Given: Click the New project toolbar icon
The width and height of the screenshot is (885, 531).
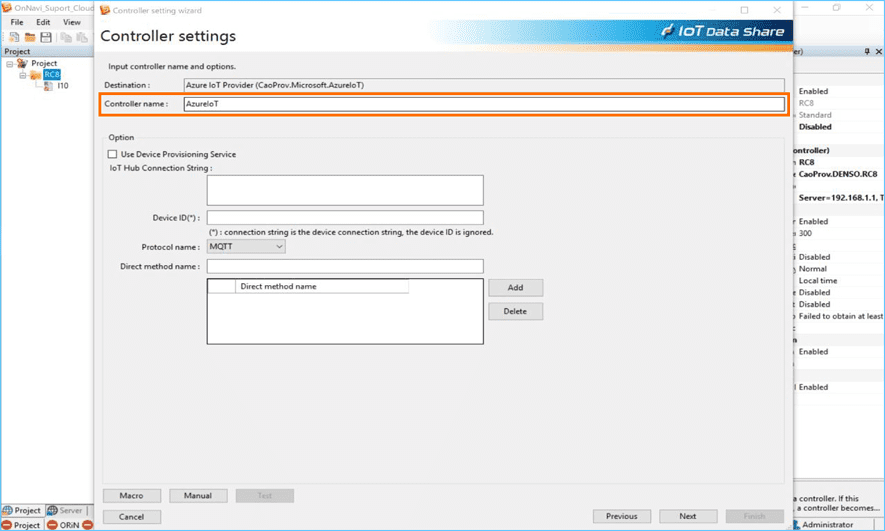Looking at the screenshot, I should point(14,37).
